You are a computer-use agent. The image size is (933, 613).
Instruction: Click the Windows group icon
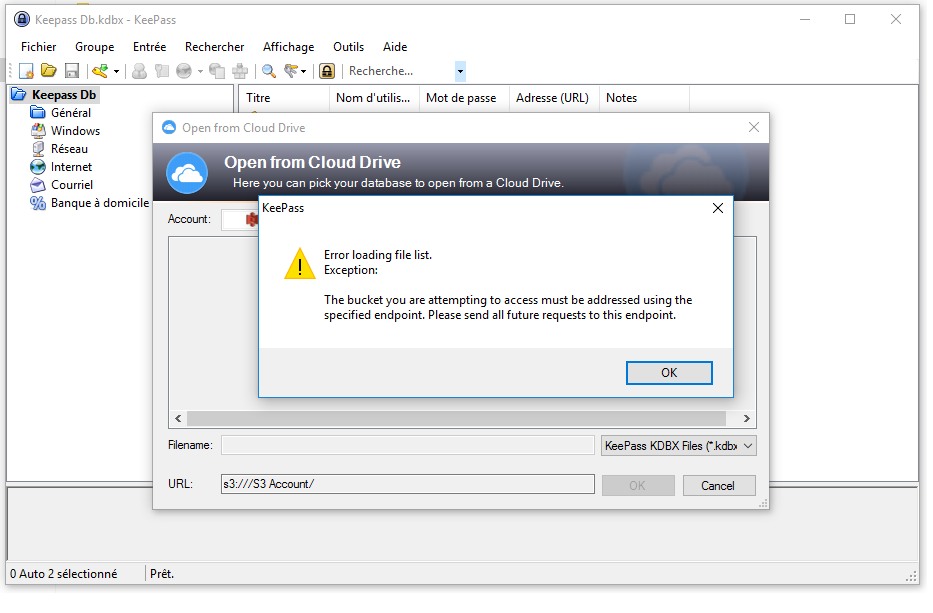coord(38,130)
